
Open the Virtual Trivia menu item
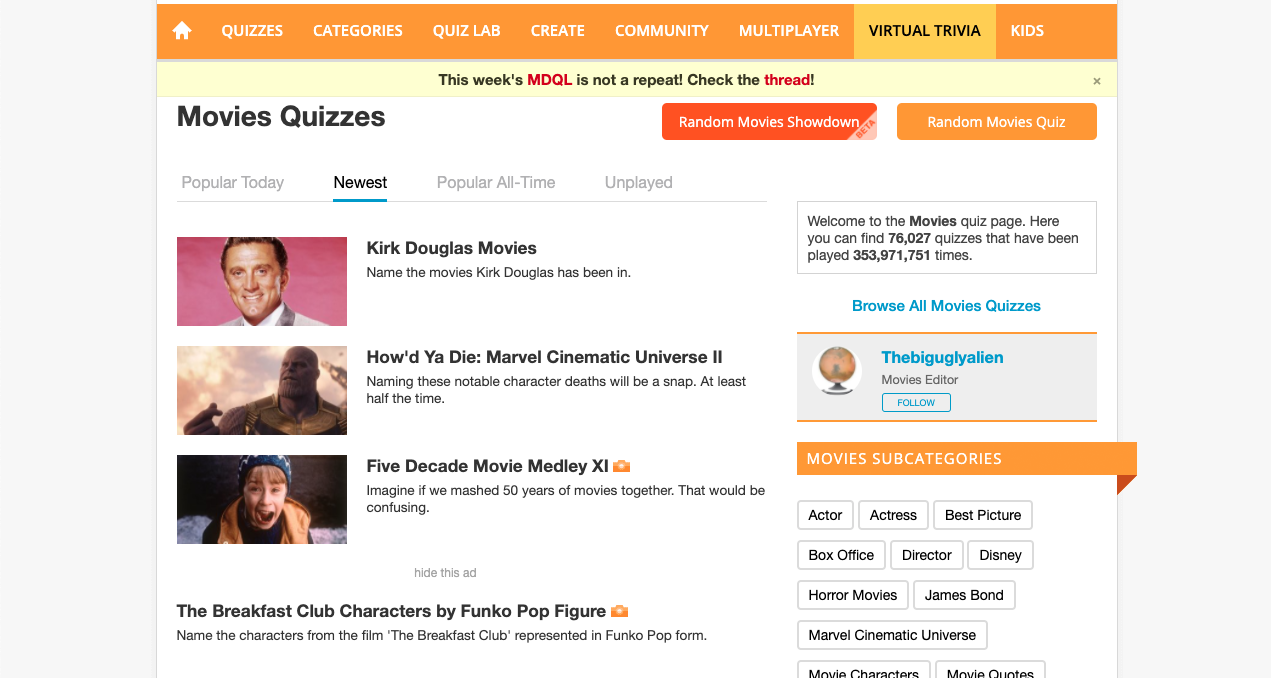point(925,31)
